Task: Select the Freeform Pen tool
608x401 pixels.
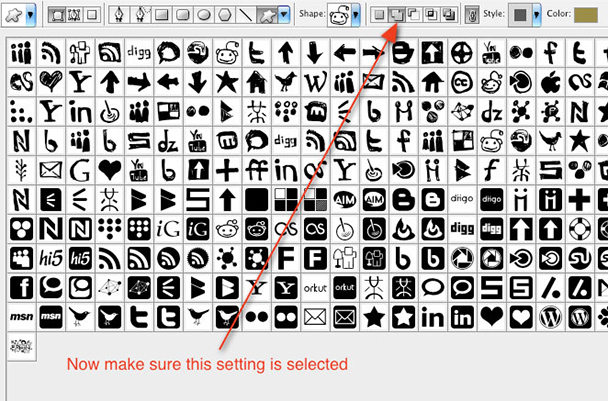Action: pyautogui.click(x=140, y=16)
